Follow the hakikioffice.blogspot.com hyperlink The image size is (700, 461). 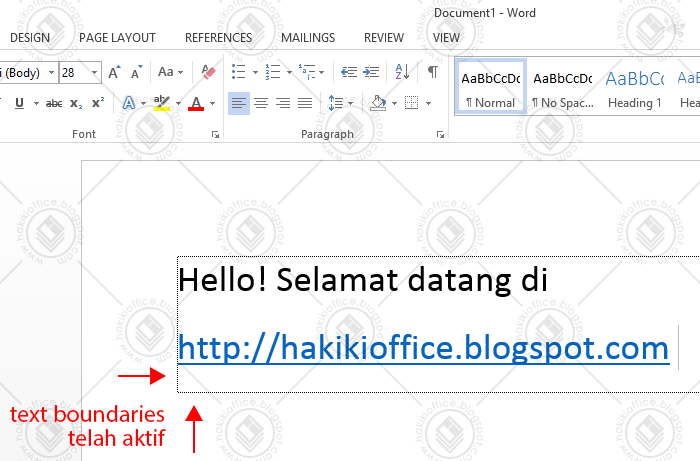[424, 348]
